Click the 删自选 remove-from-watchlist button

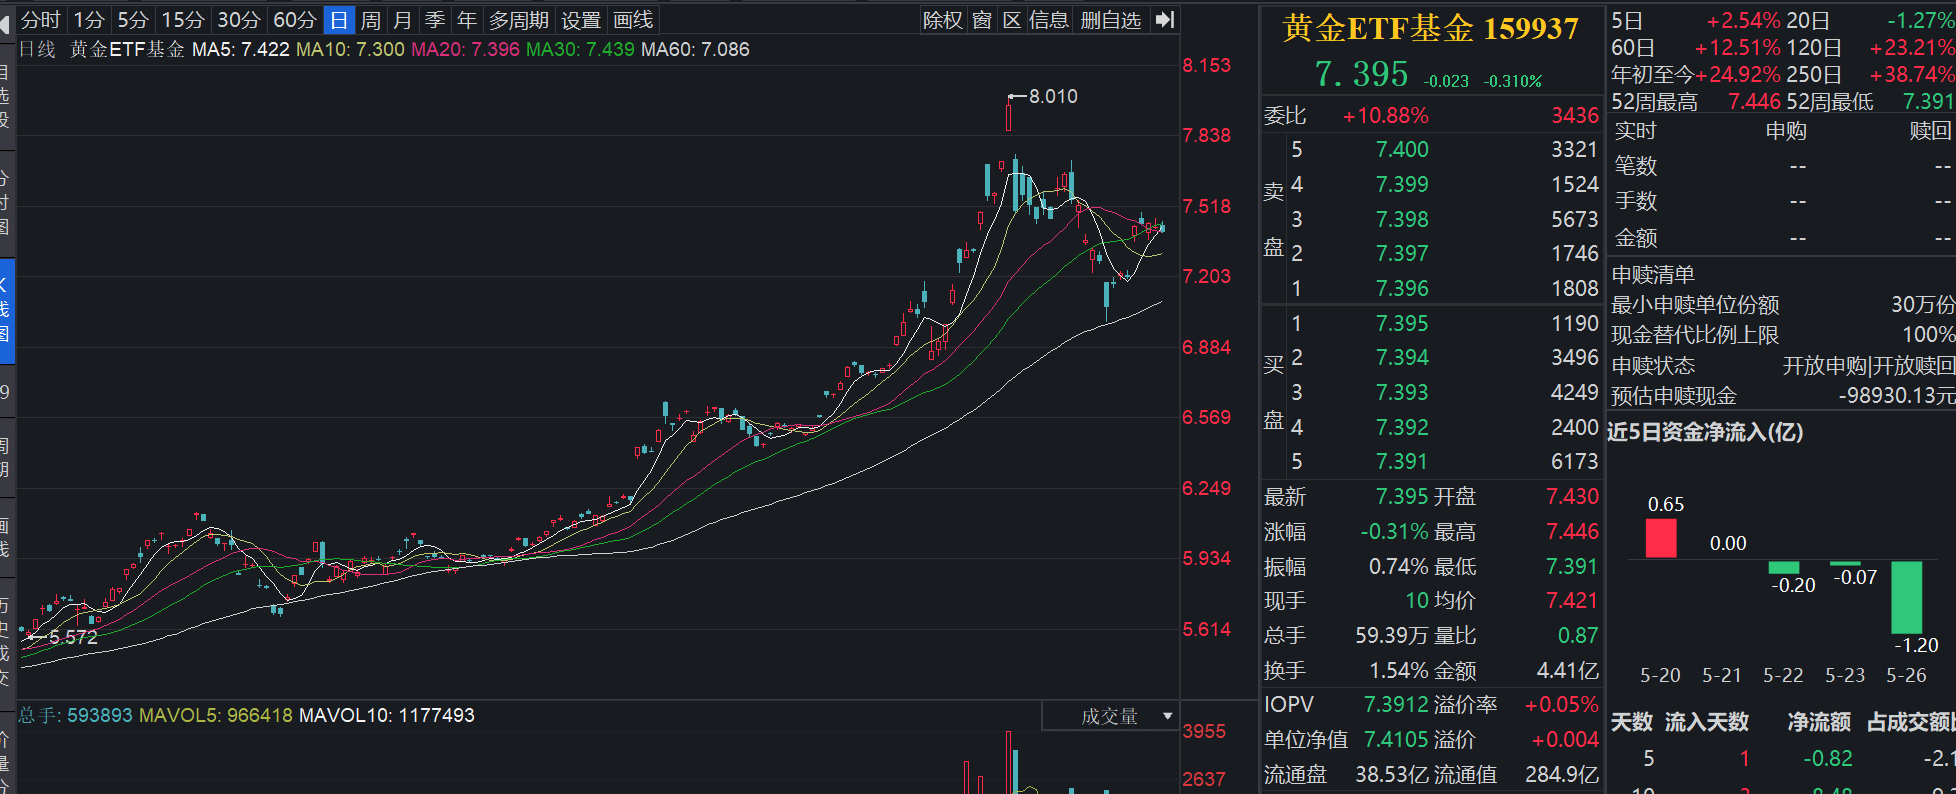pos(1111,20)
